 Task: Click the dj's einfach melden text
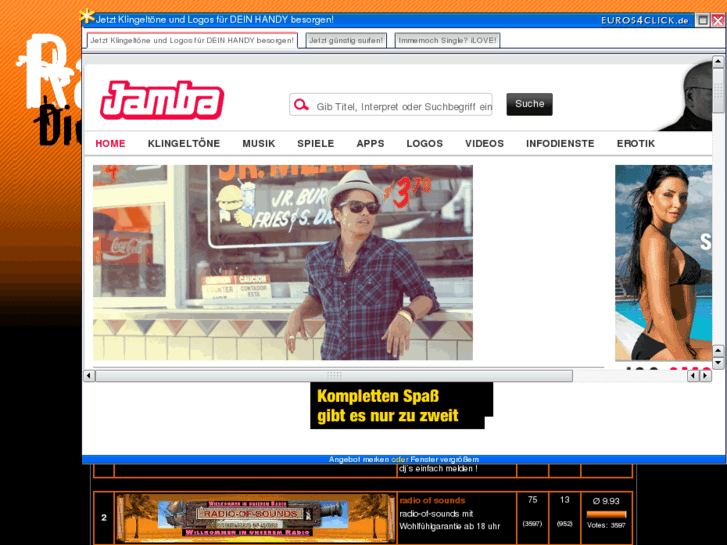pyautogui.click(x=438, y=468)
